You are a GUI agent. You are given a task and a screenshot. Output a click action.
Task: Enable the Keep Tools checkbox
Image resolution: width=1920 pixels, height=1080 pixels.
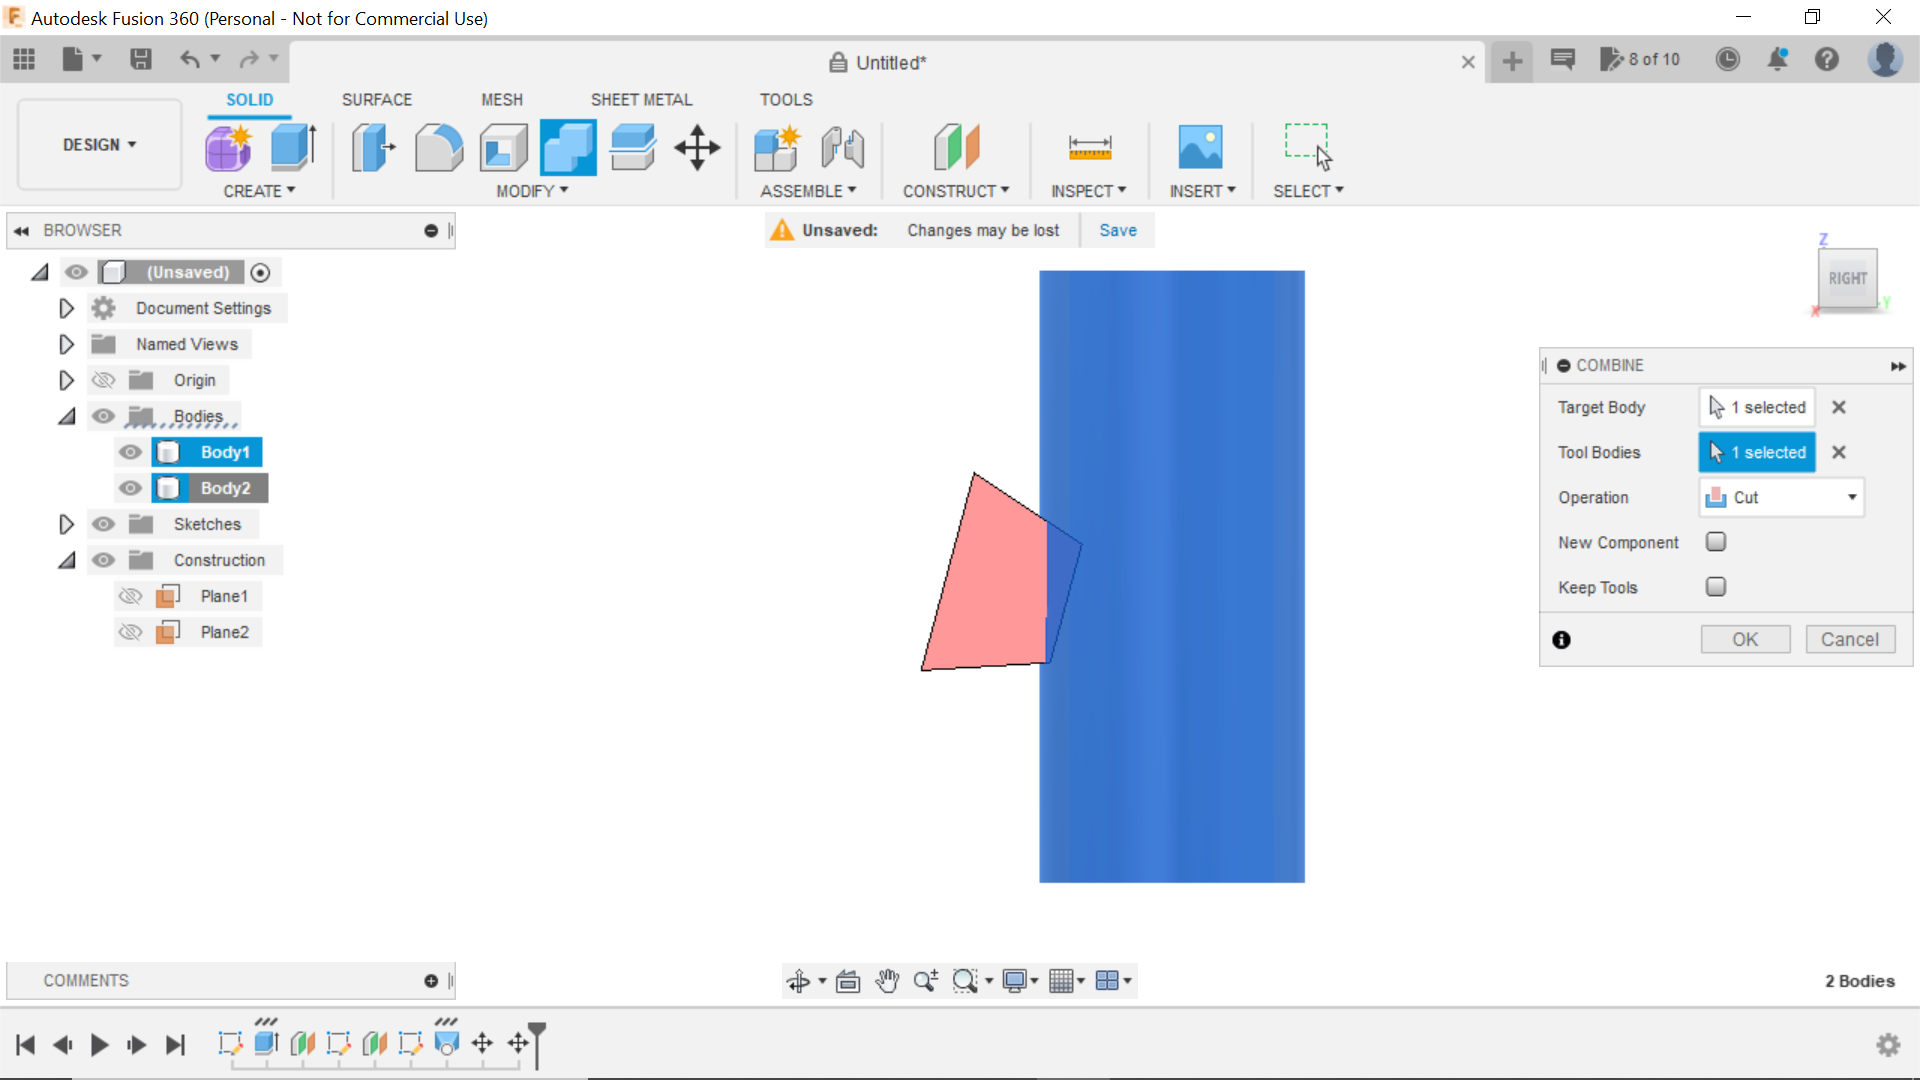[1716, 587]
